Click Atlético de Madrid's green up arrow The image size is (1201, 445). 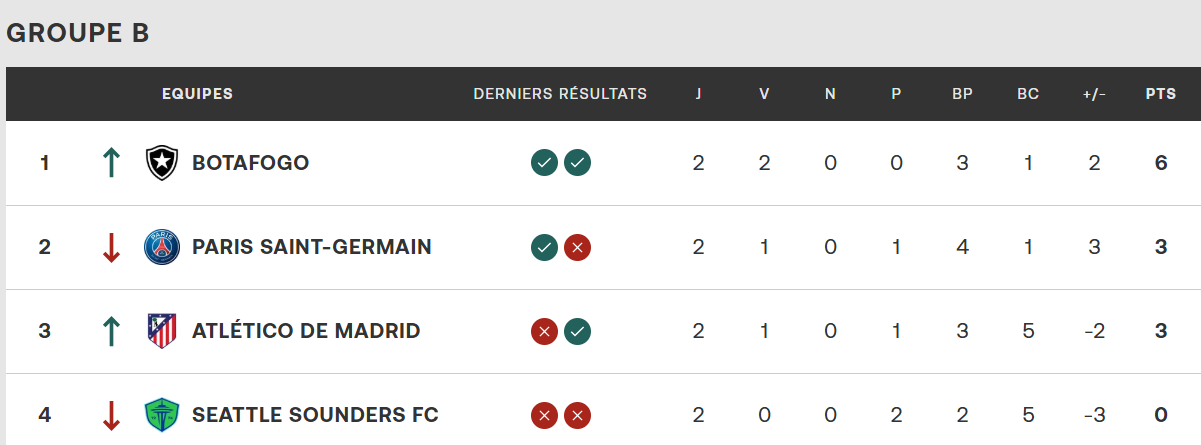pos(111,330)
